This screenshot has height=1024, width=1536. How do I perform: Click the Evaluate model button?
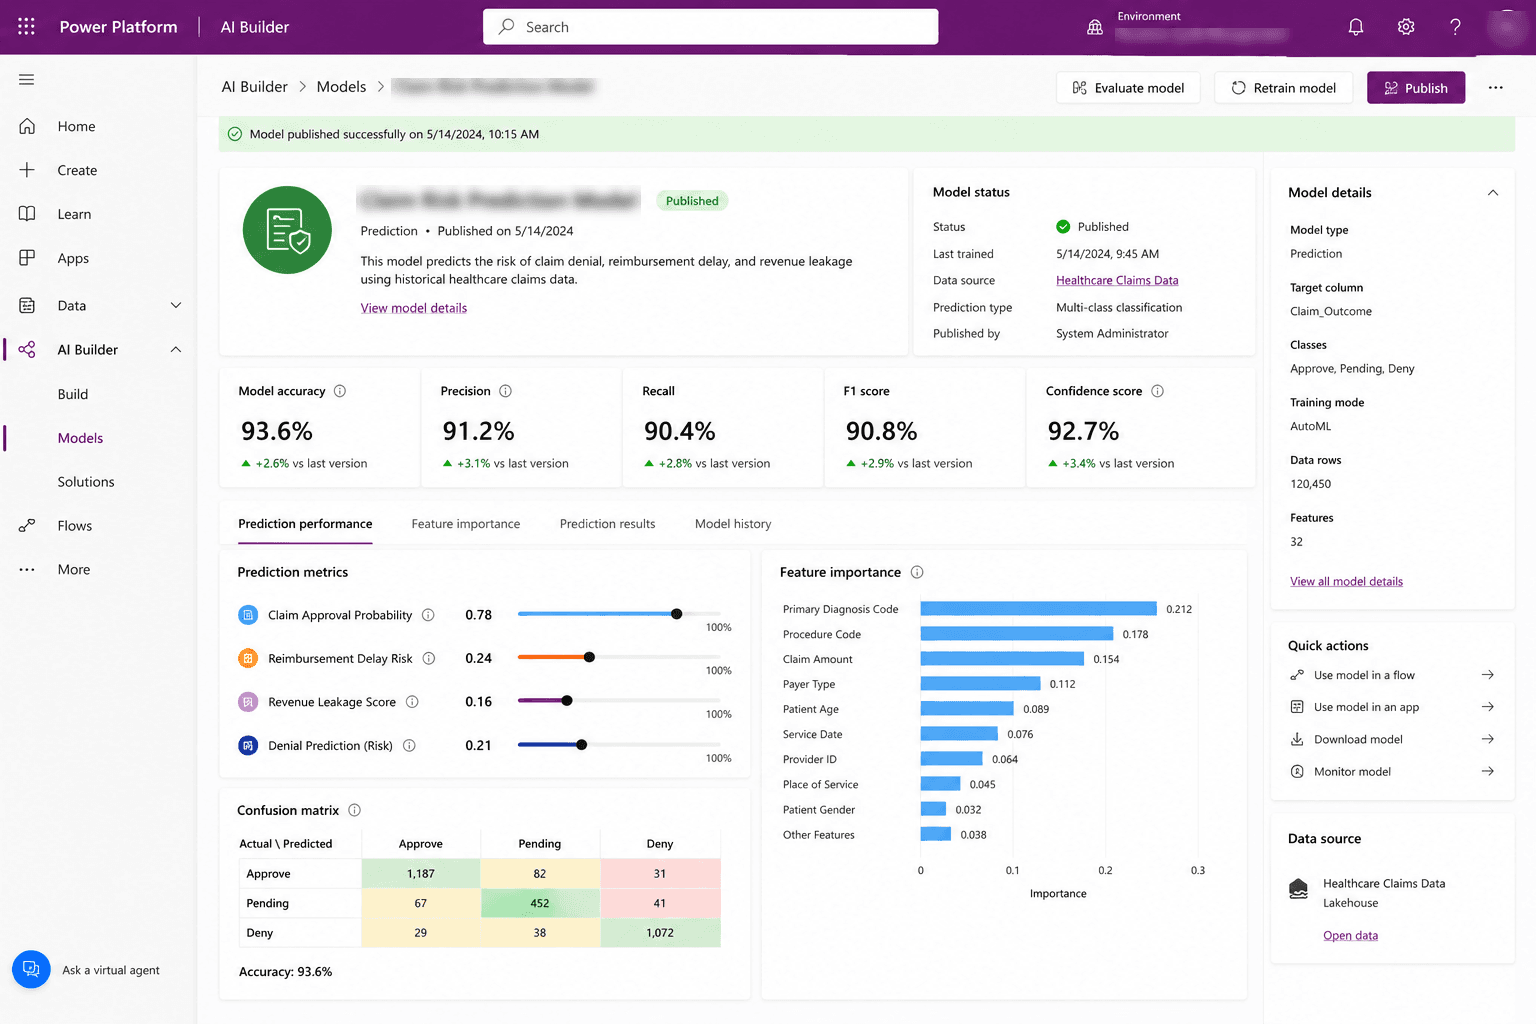[1128, 88]
